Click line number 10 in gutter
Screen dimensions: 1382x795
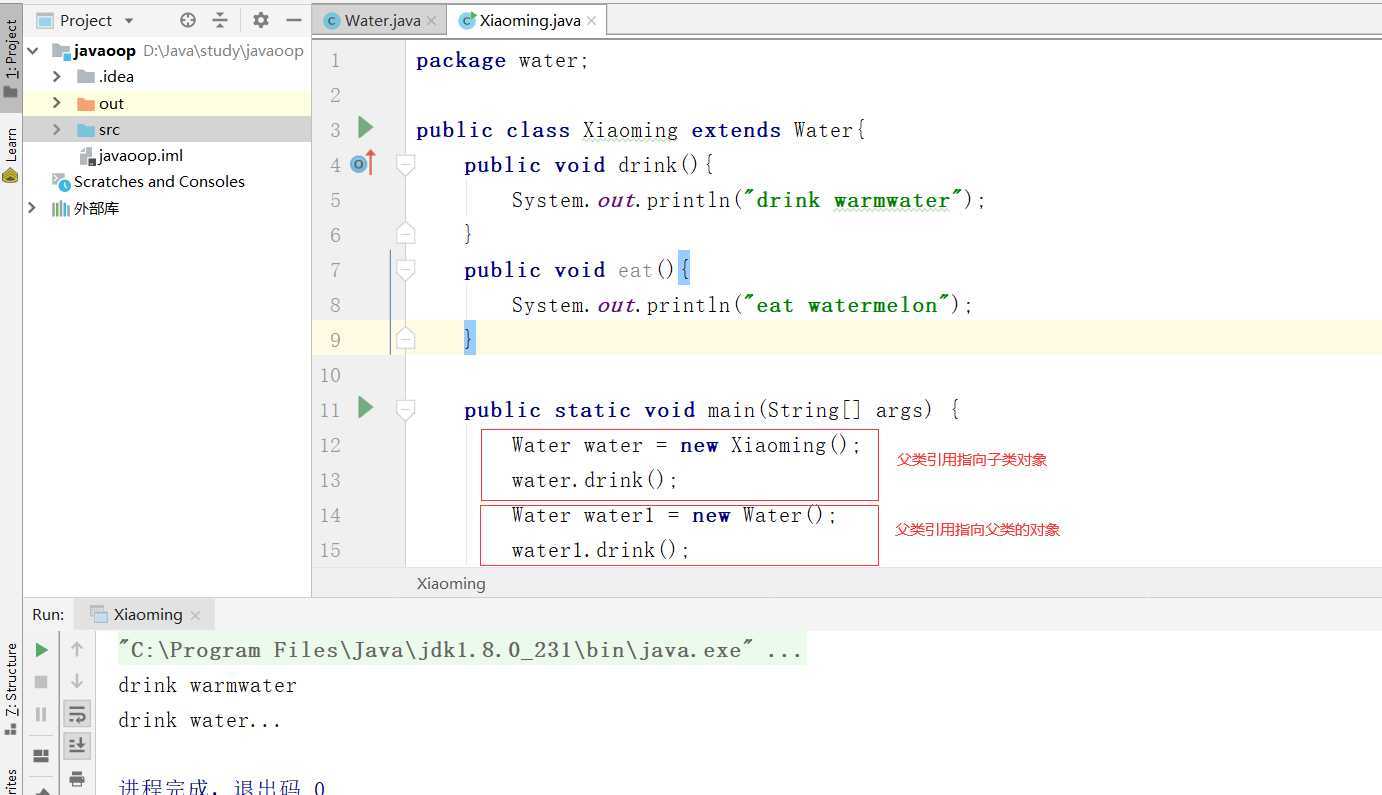coord(330,375)
